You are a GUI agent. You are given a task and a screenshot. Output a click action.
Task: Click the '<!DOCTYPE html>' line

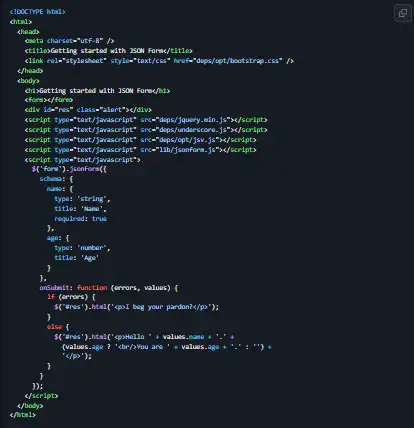tap(38, 12)
